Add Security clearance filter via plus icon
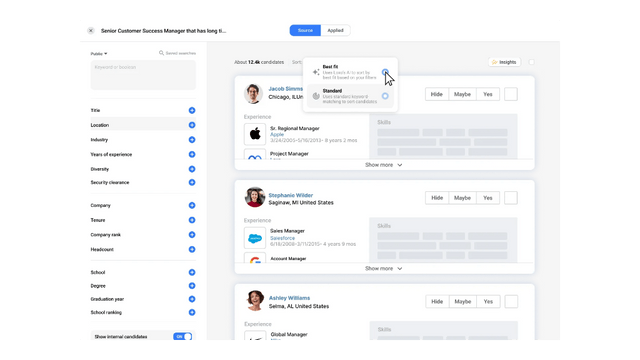The width and height of the screenshot is (640, 360). pyautogui.click(x=192, y=182)
